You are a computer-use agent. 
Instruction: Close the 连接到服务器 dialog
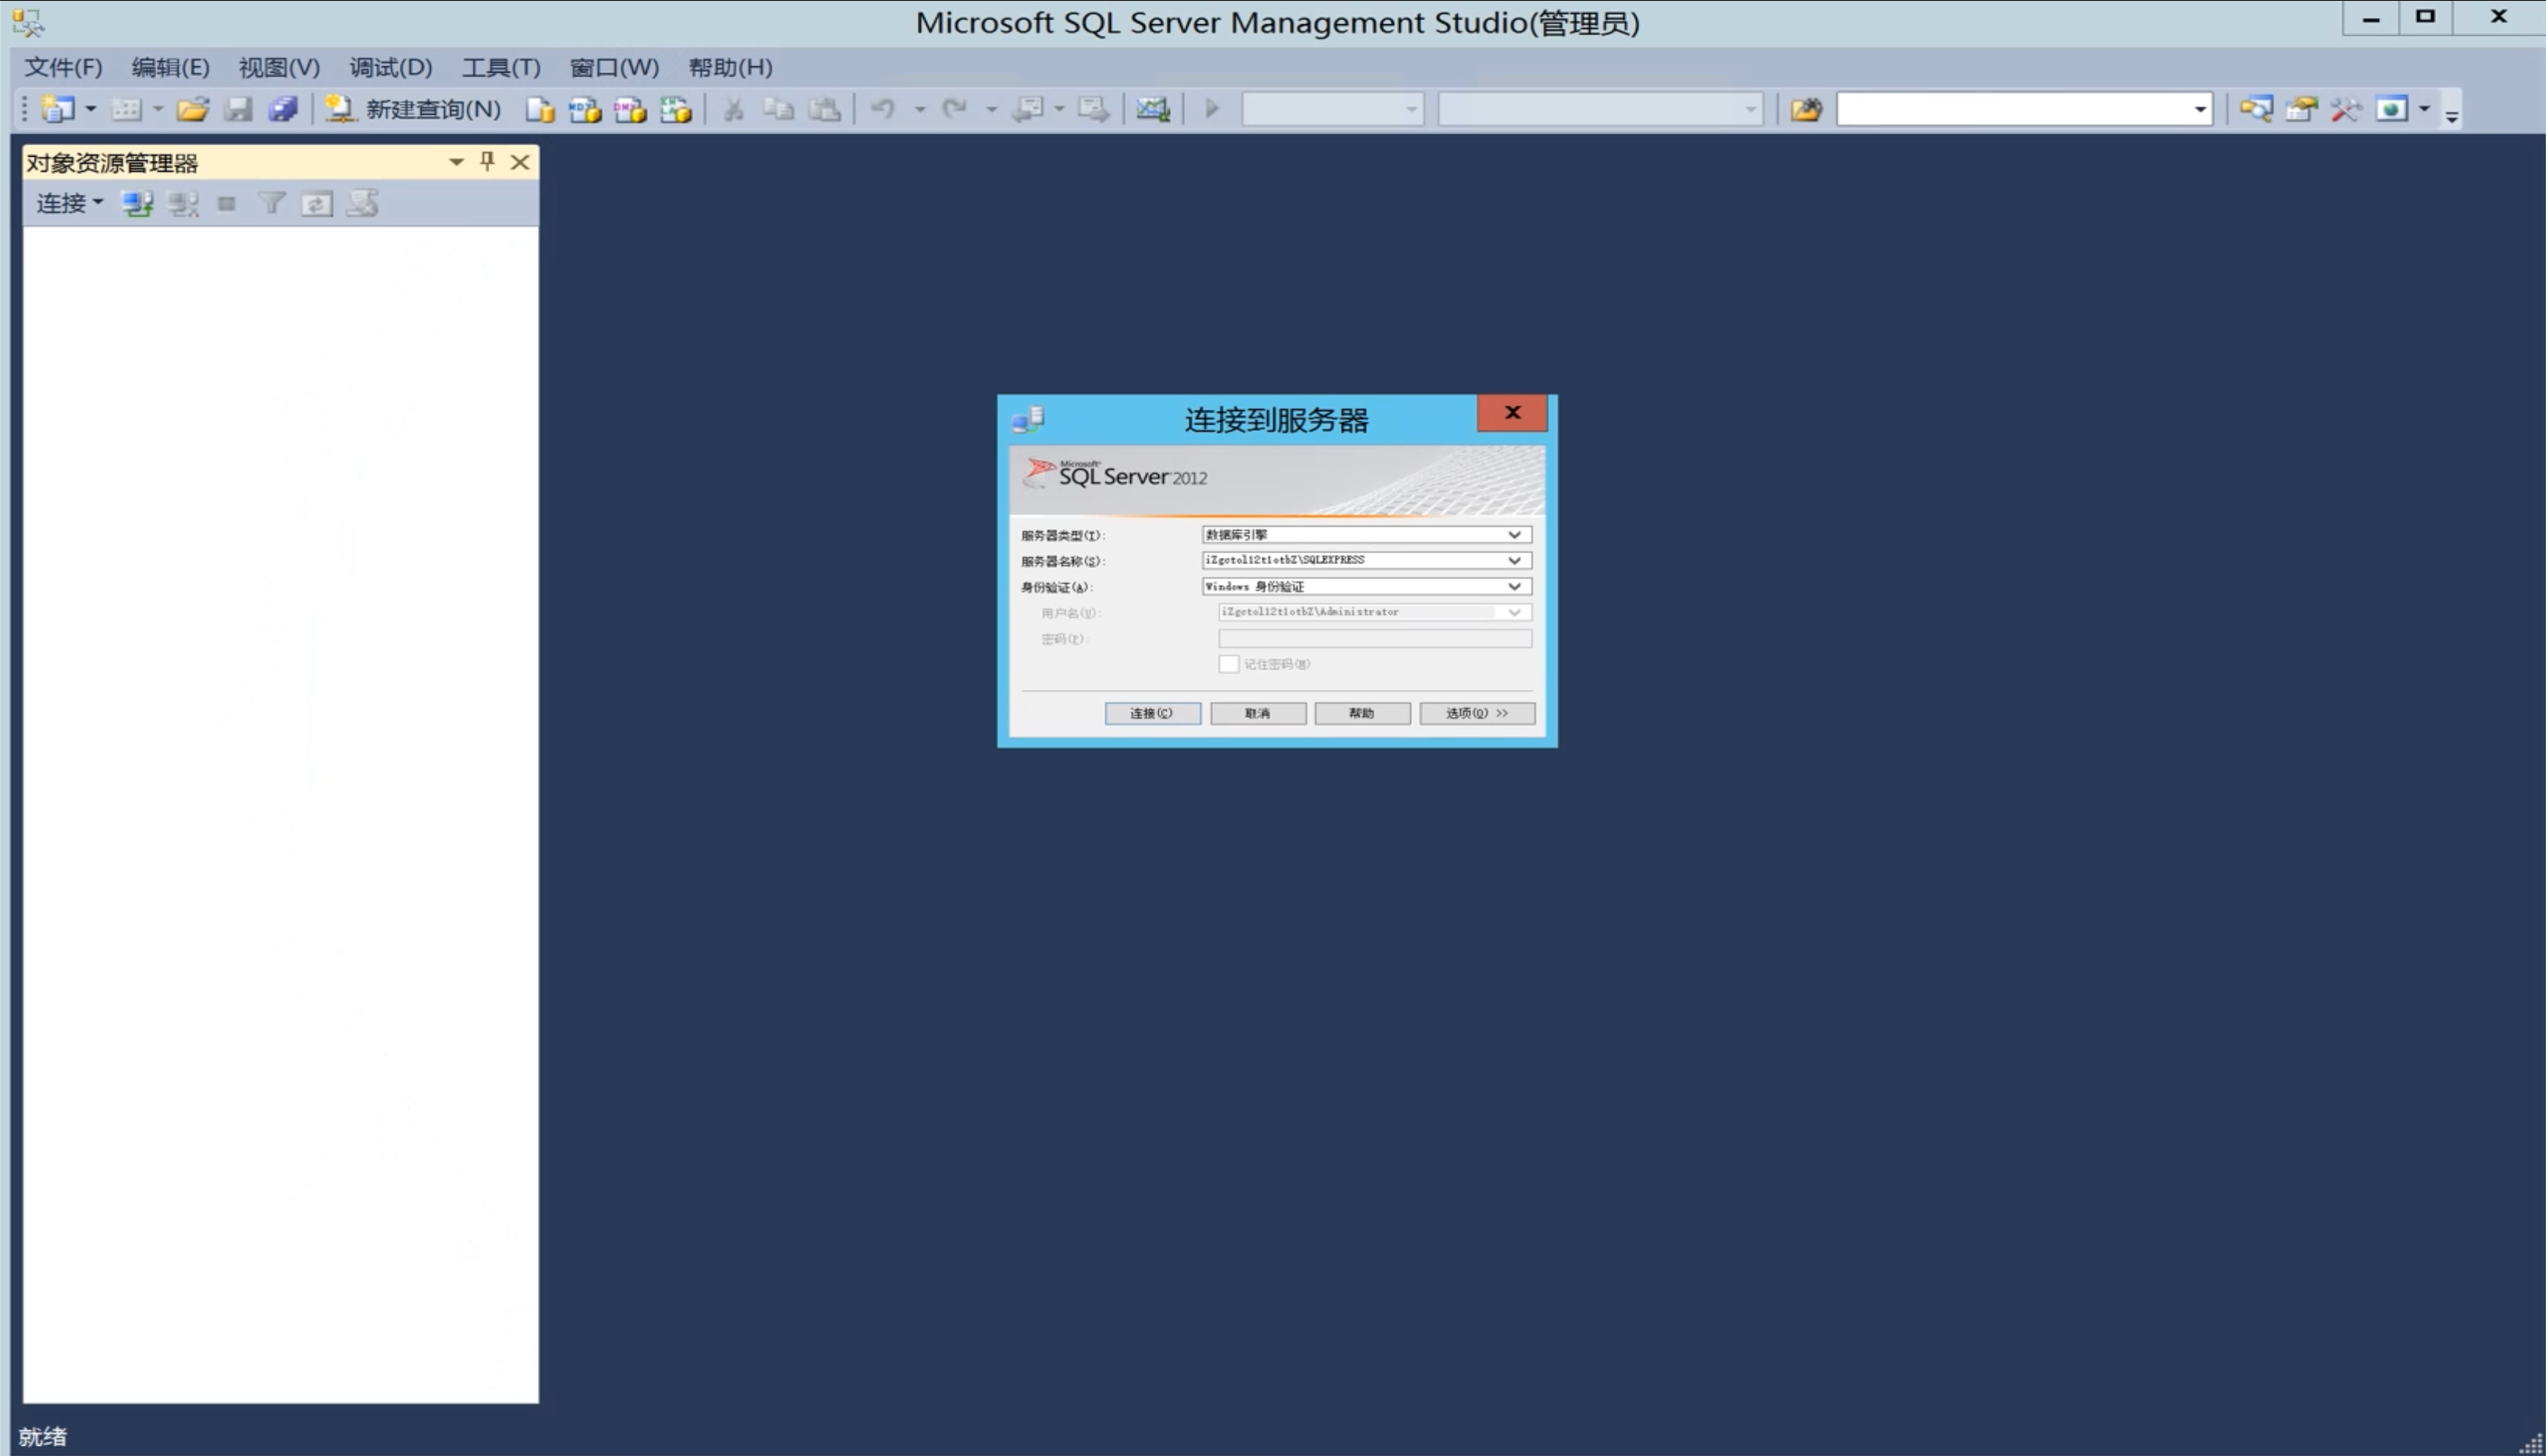1512,413
